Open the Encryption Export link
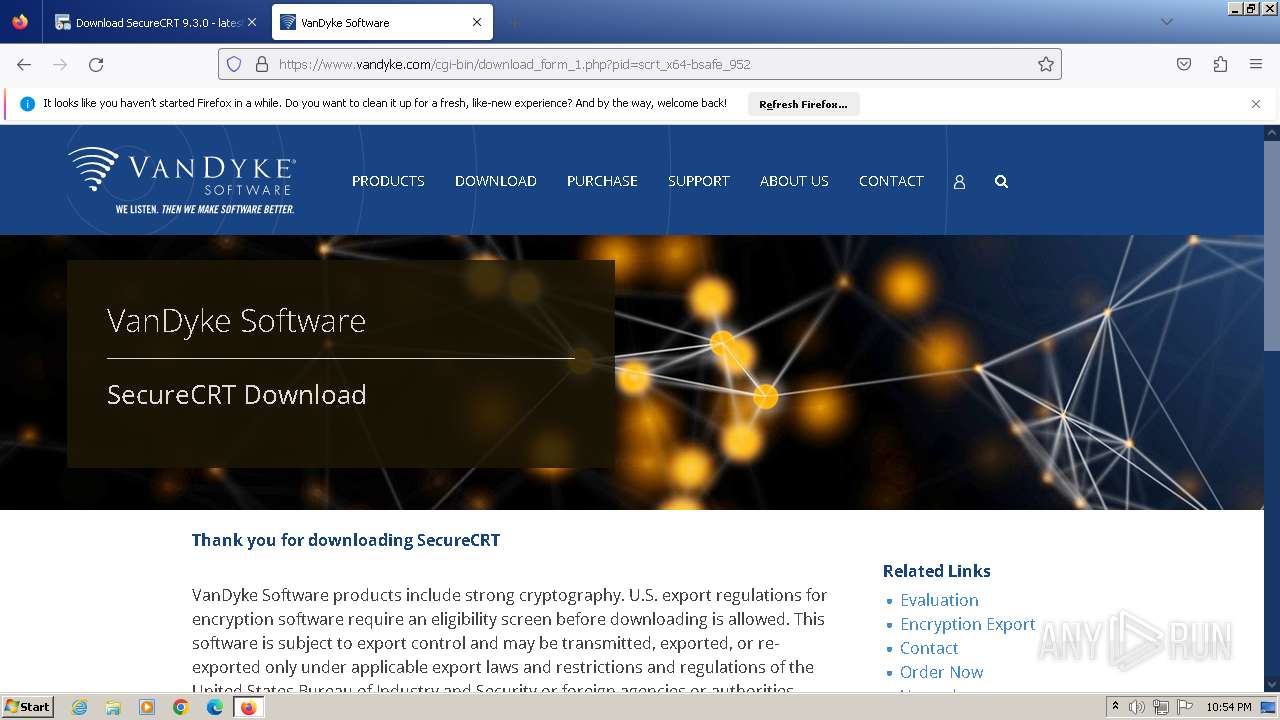1280x720 pixels. click(x=968, y=624)
